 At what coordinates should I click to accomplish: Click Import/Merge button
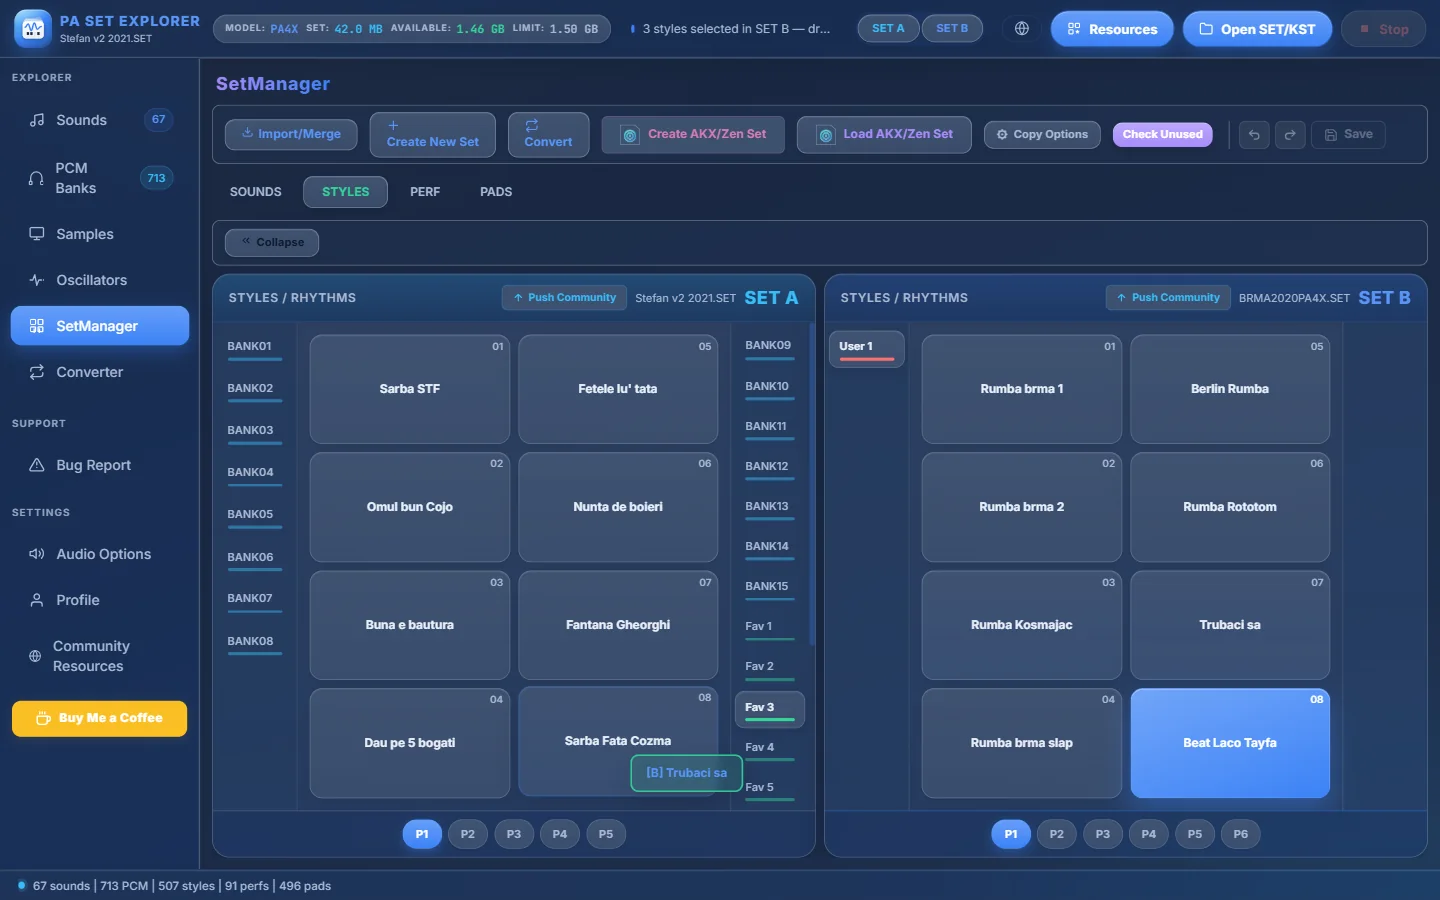291,135
